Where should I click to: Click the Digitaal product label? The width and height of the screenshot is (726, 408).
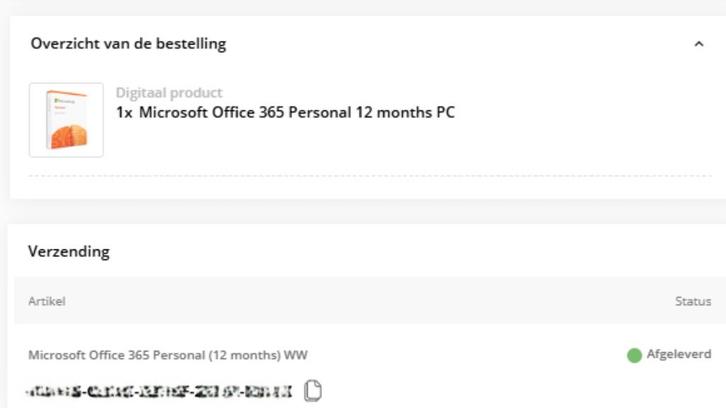[x=169, y=93]
